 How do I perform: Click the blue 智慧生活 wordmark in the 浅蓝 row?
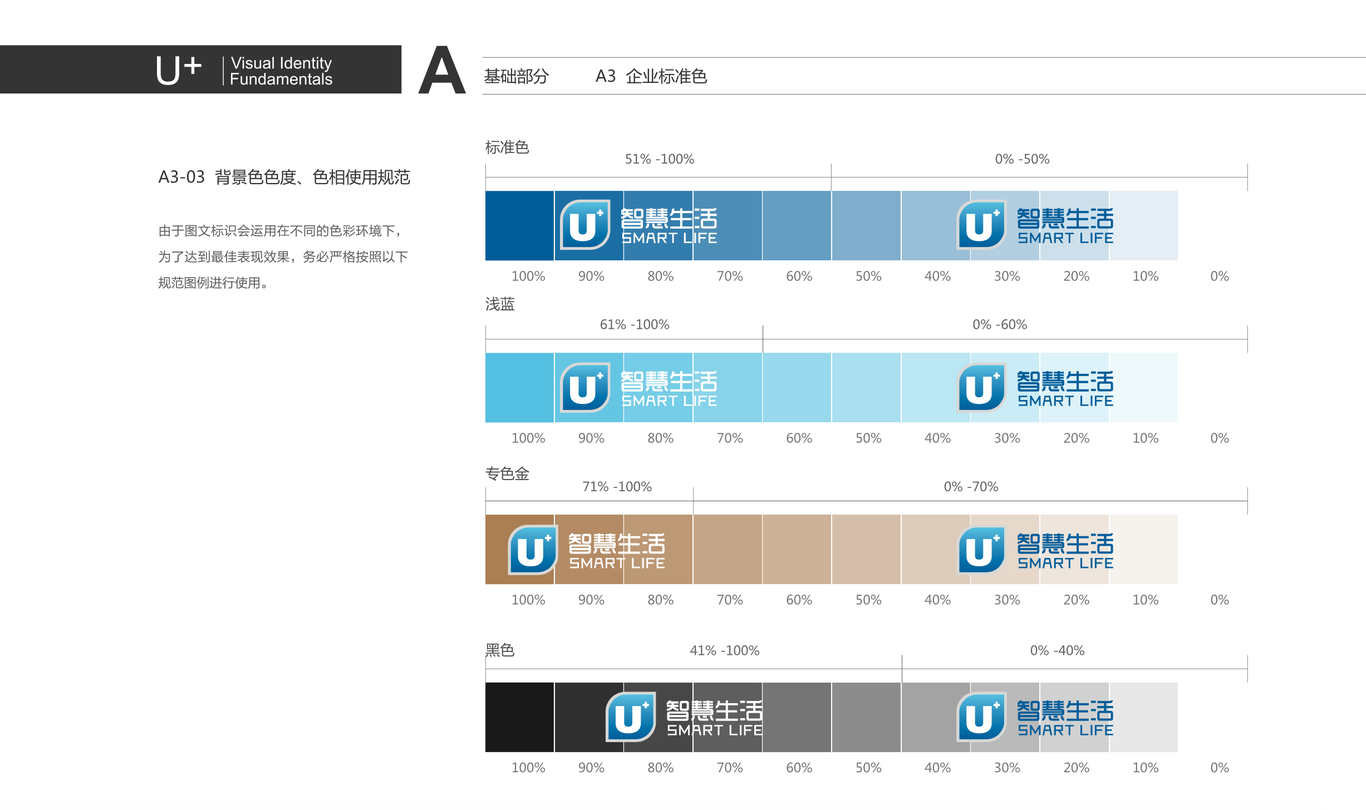click(x=1065, y=382)
